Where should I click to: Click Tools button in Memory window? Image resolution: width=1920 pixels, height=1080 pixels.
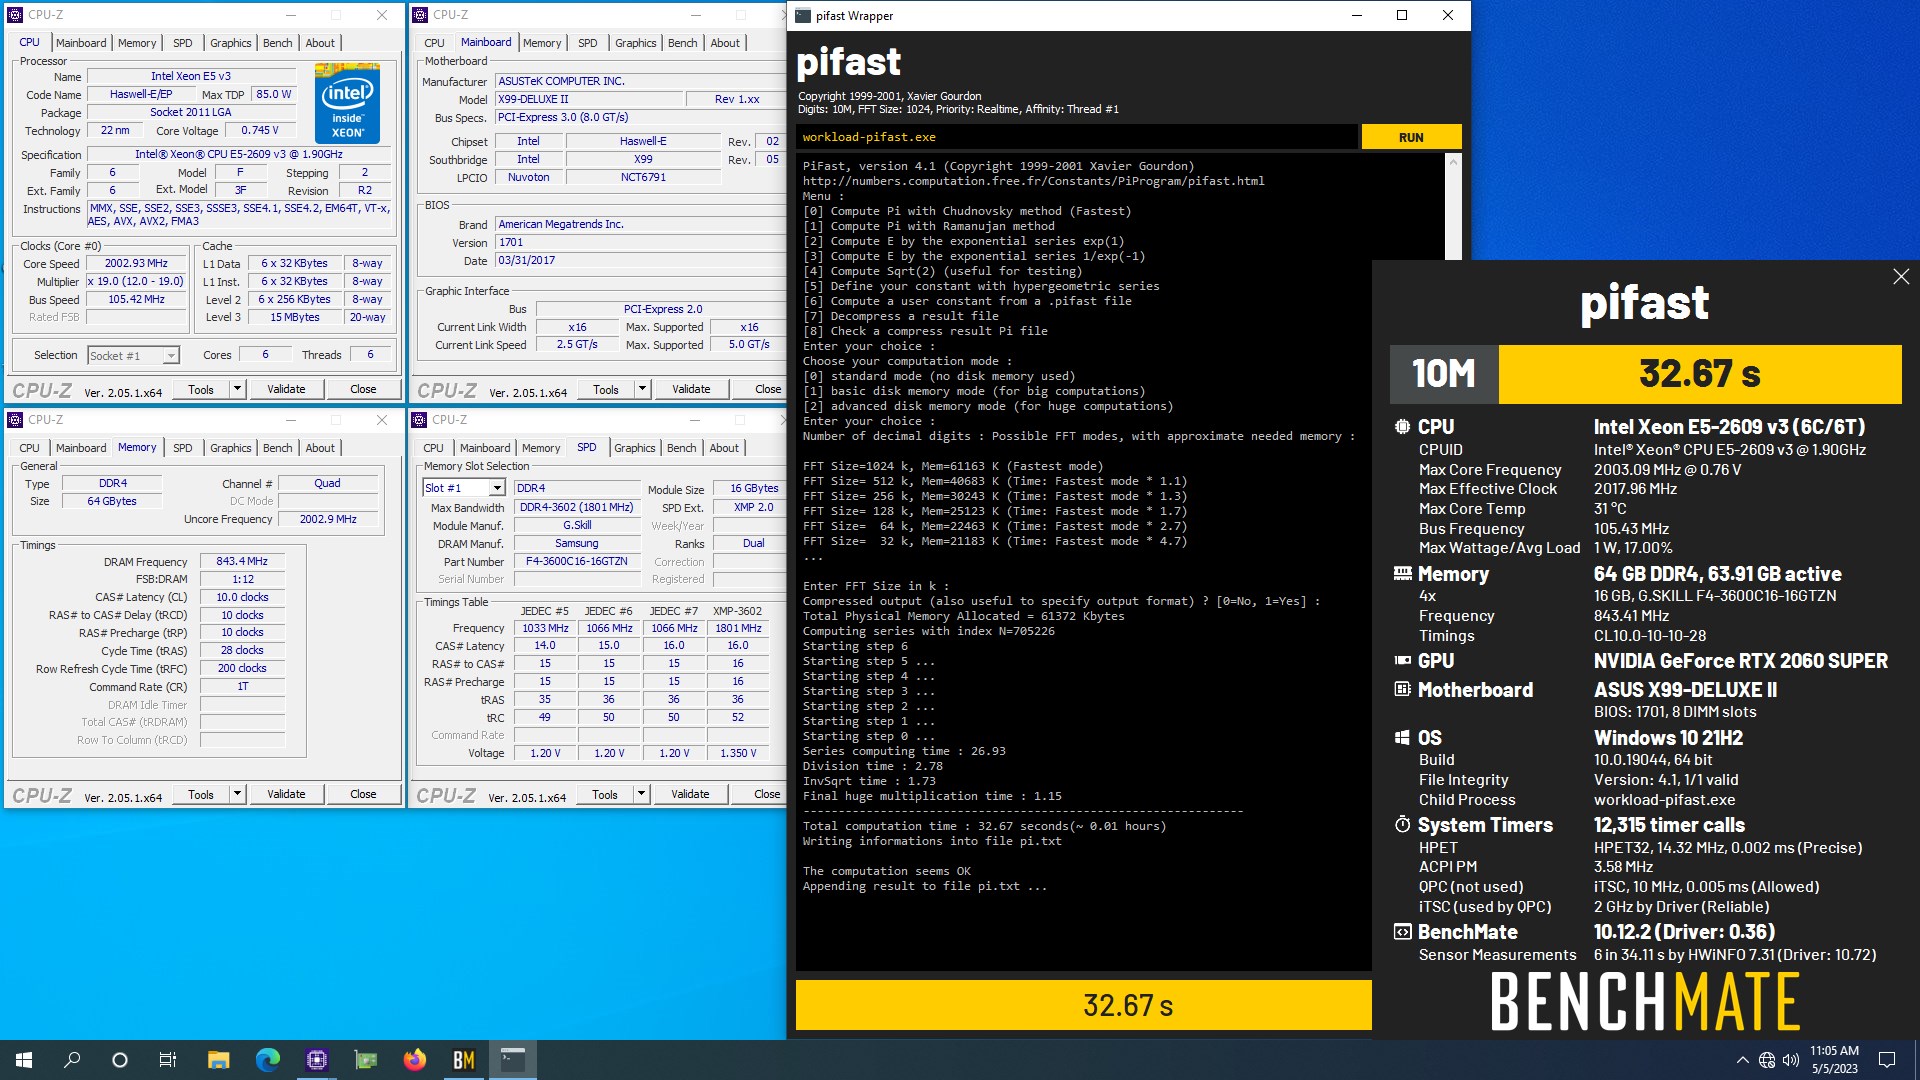tap(201, 794)
